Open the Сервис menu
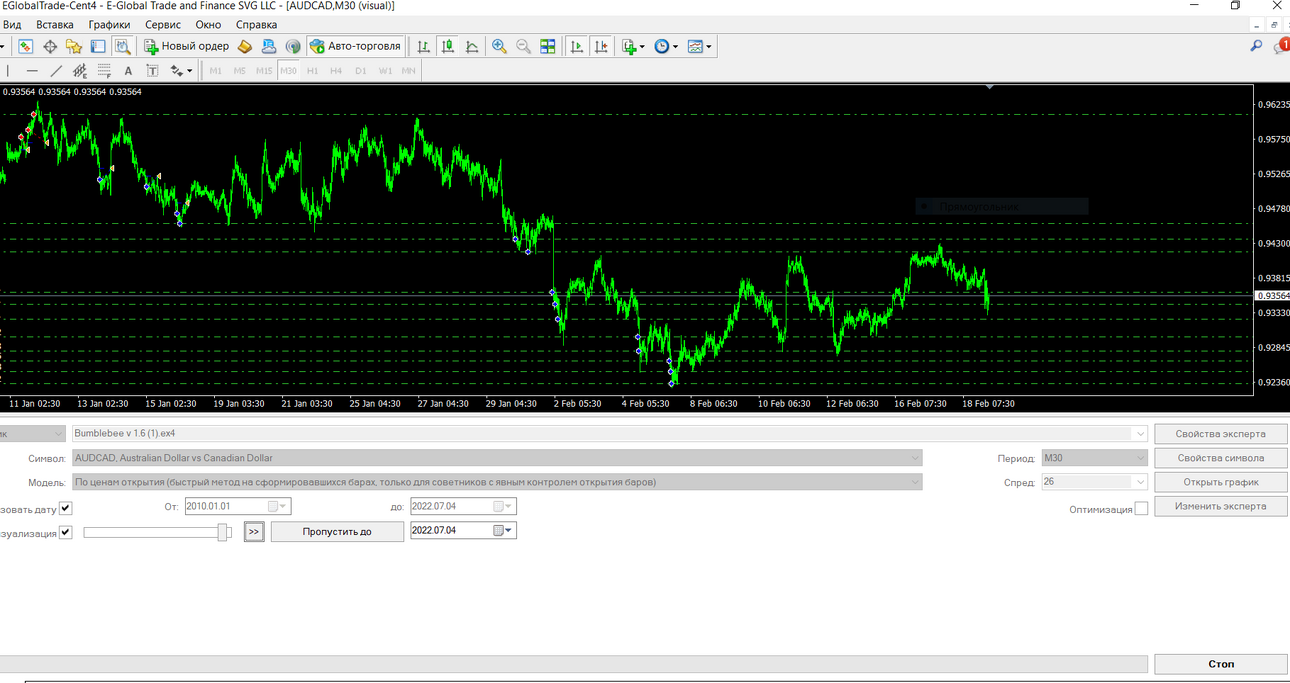This screenshot has height=683, width=1290. click(163, 24)
